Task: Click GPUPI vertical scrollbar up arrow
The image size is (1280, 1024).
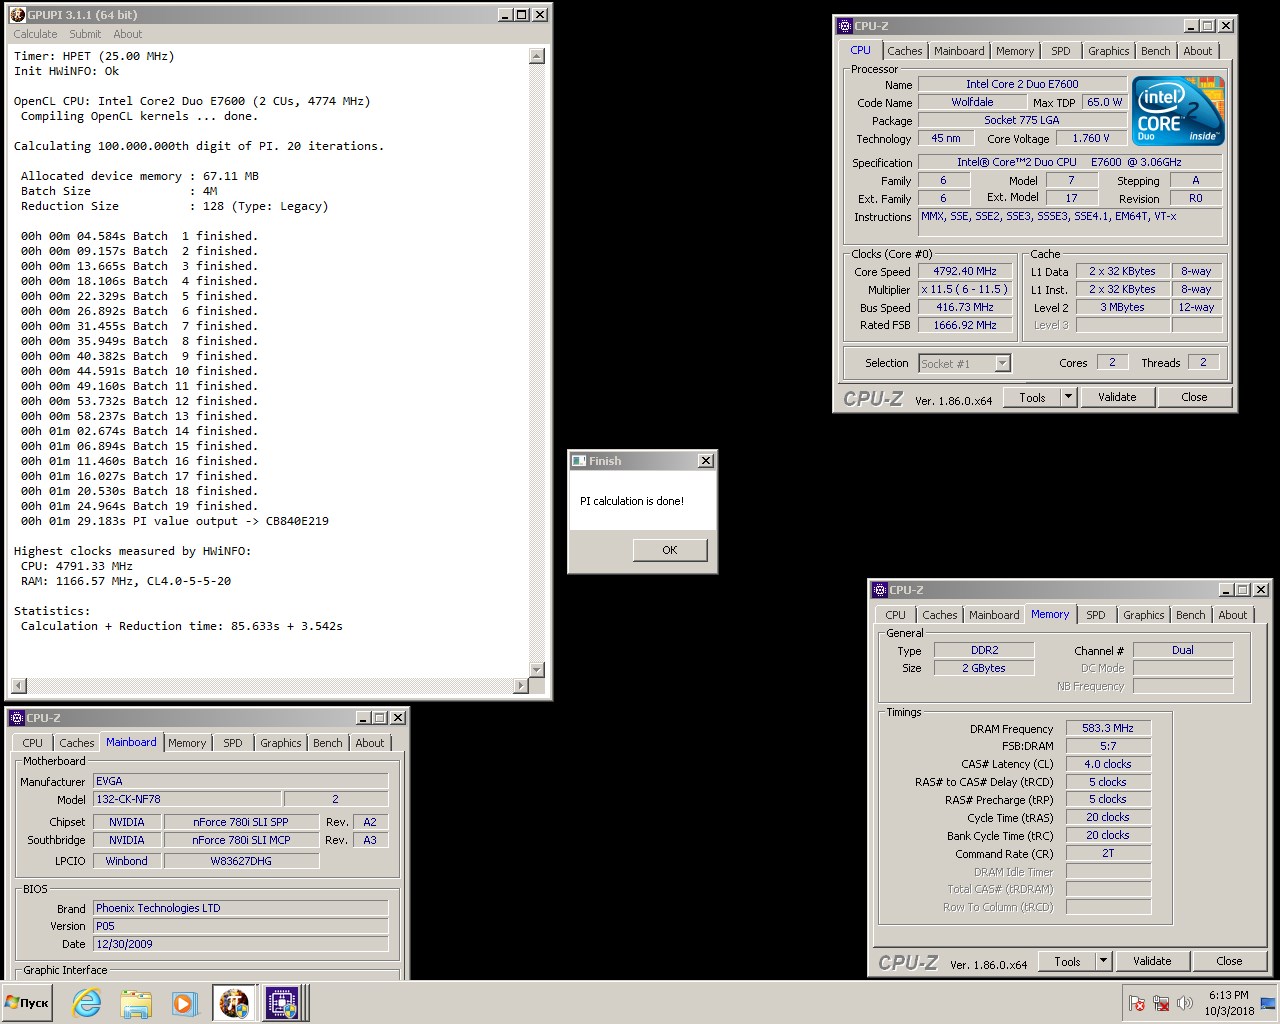Action: [x=537, y=56]
